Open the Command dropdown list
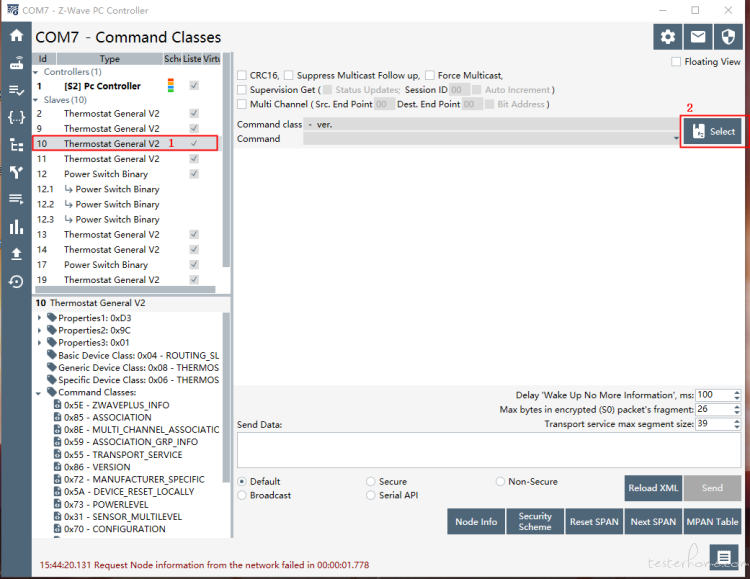Viewport: 750px width, 579px height. tap(676, 139)
